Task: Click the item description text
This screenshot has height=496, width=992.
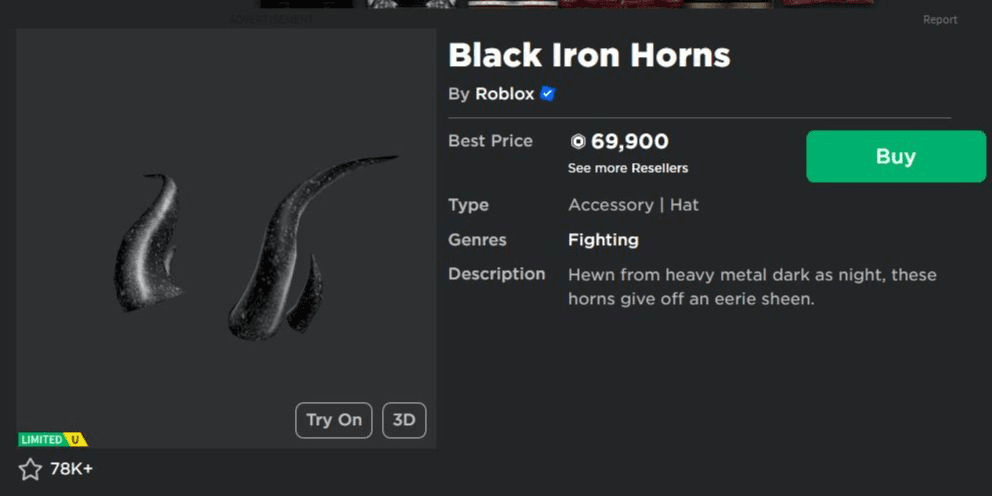Action: click(752, 287)
